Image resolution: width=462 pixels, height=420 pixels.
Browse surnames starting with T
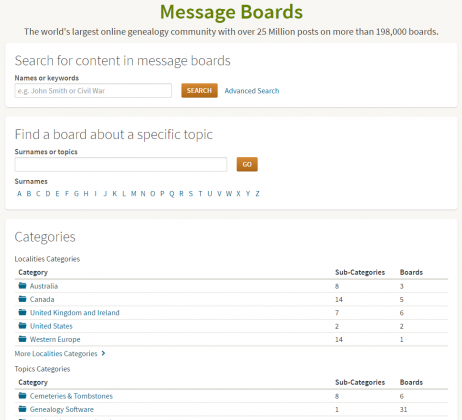200,194
